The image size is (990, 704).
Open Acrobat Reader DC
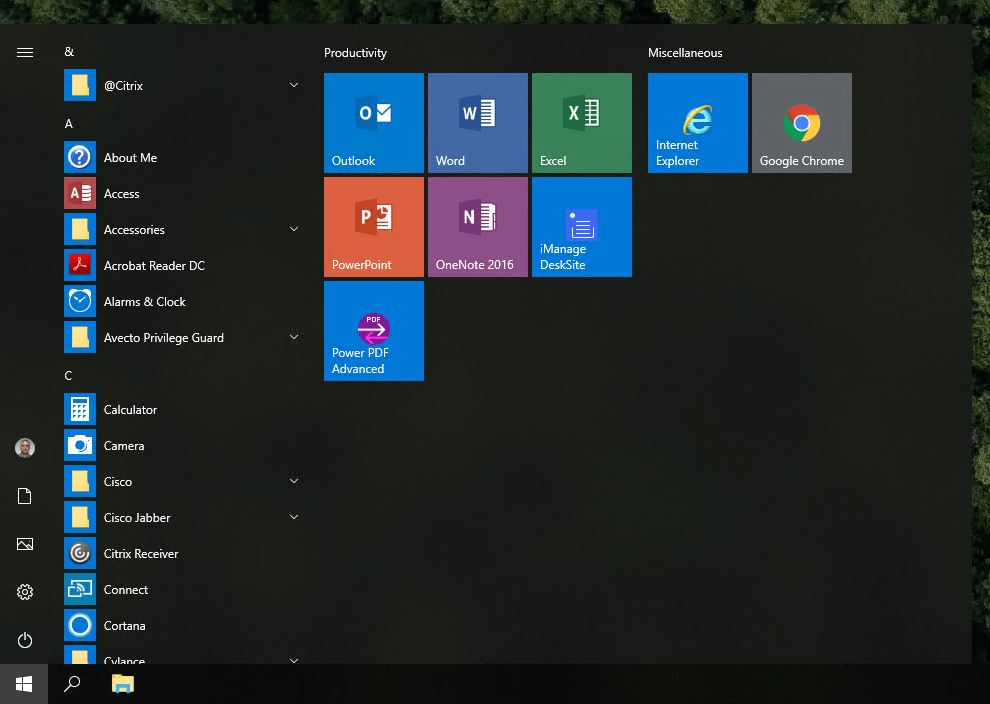tap(183, 265)
